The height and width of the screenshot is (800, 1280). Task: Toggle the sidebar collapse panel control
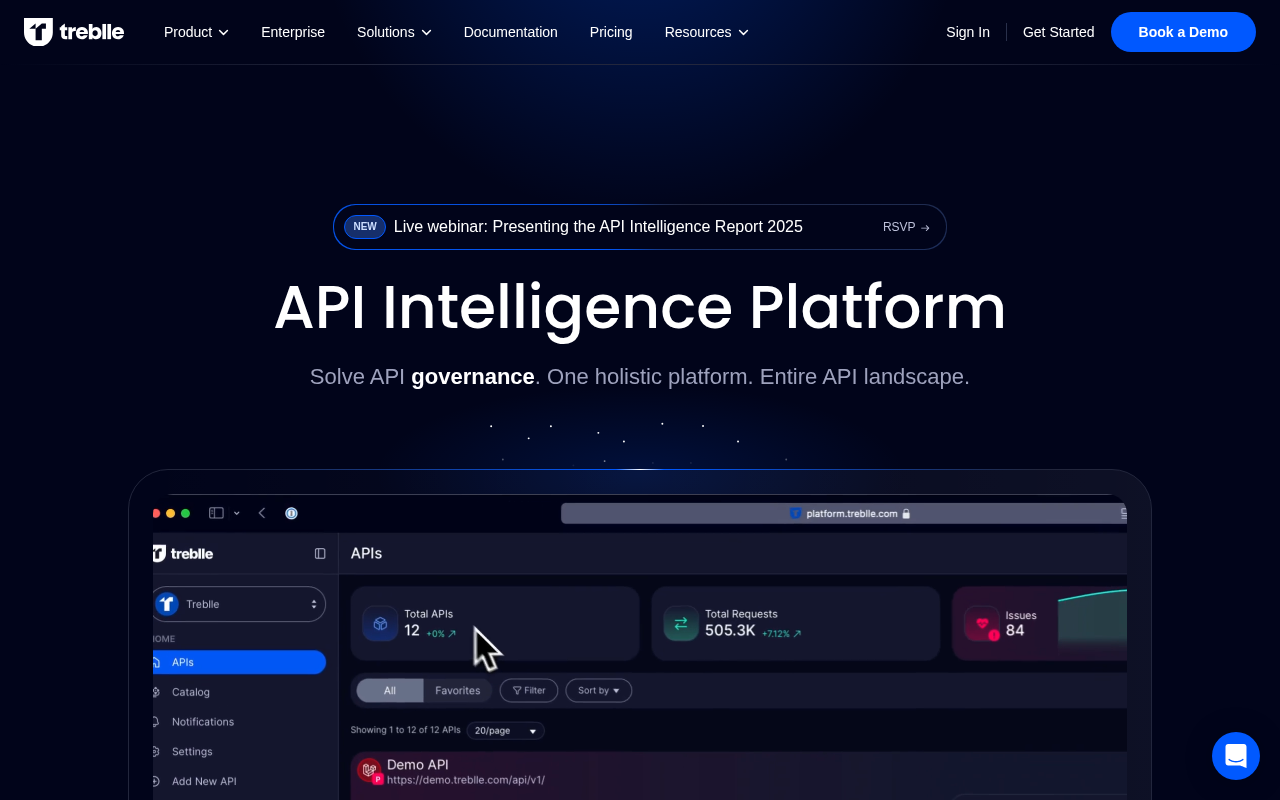click(x=319, y=553)
